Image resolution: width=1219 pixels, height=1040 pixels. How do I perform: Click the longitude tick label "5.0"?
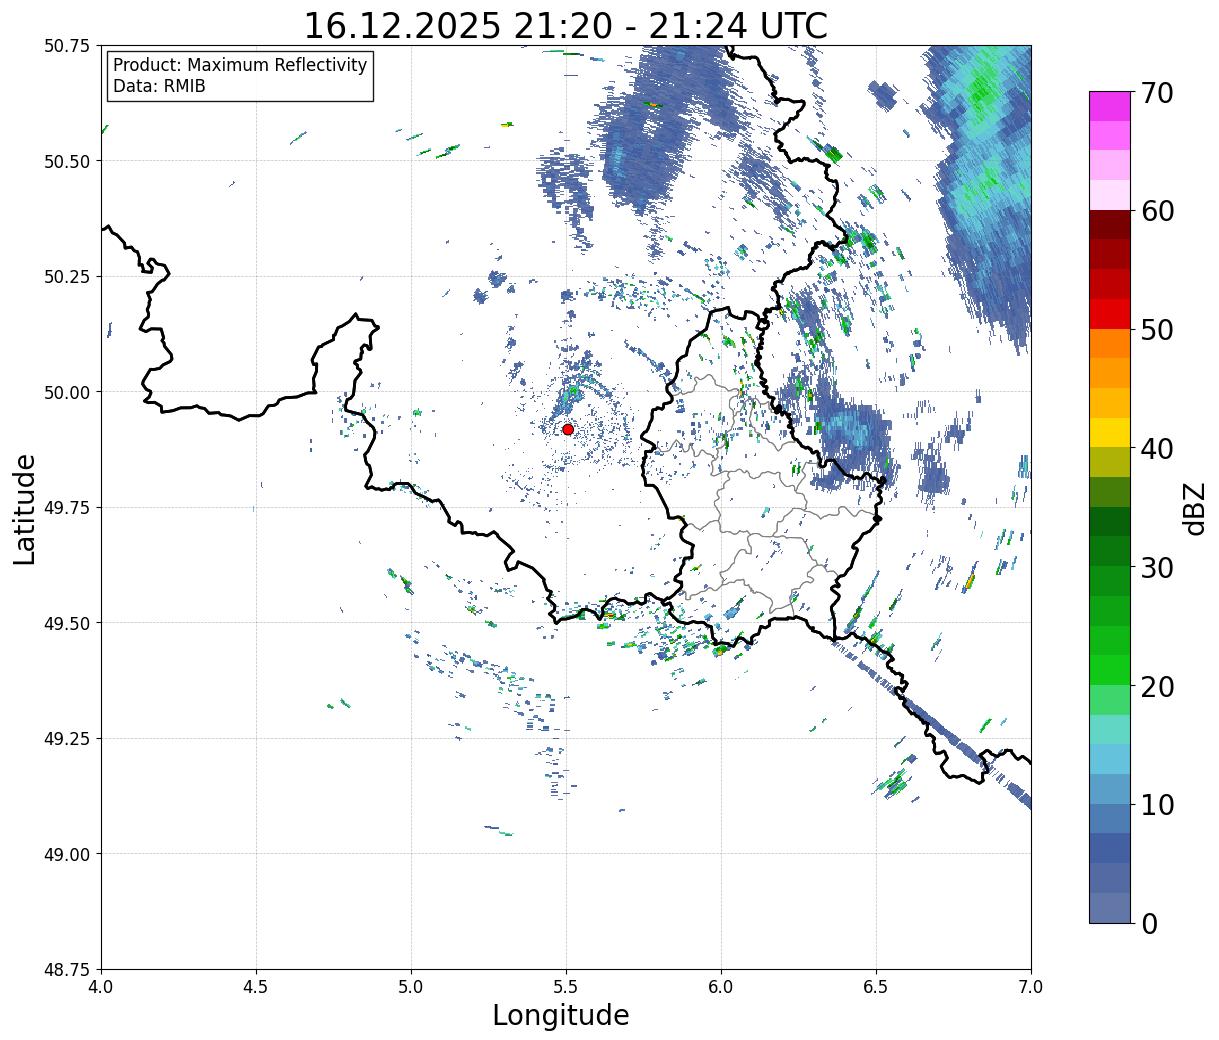point(411,986)
